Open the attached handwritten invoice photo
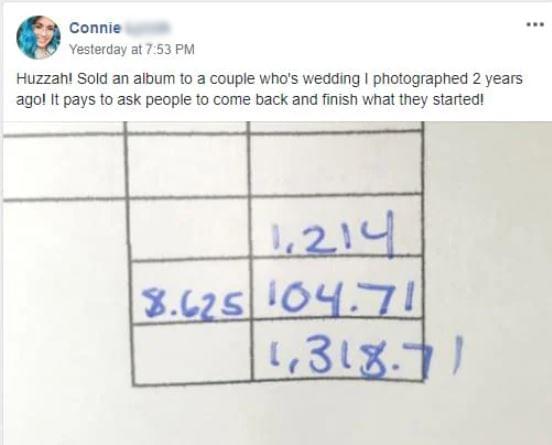 (x=277, y=283)
